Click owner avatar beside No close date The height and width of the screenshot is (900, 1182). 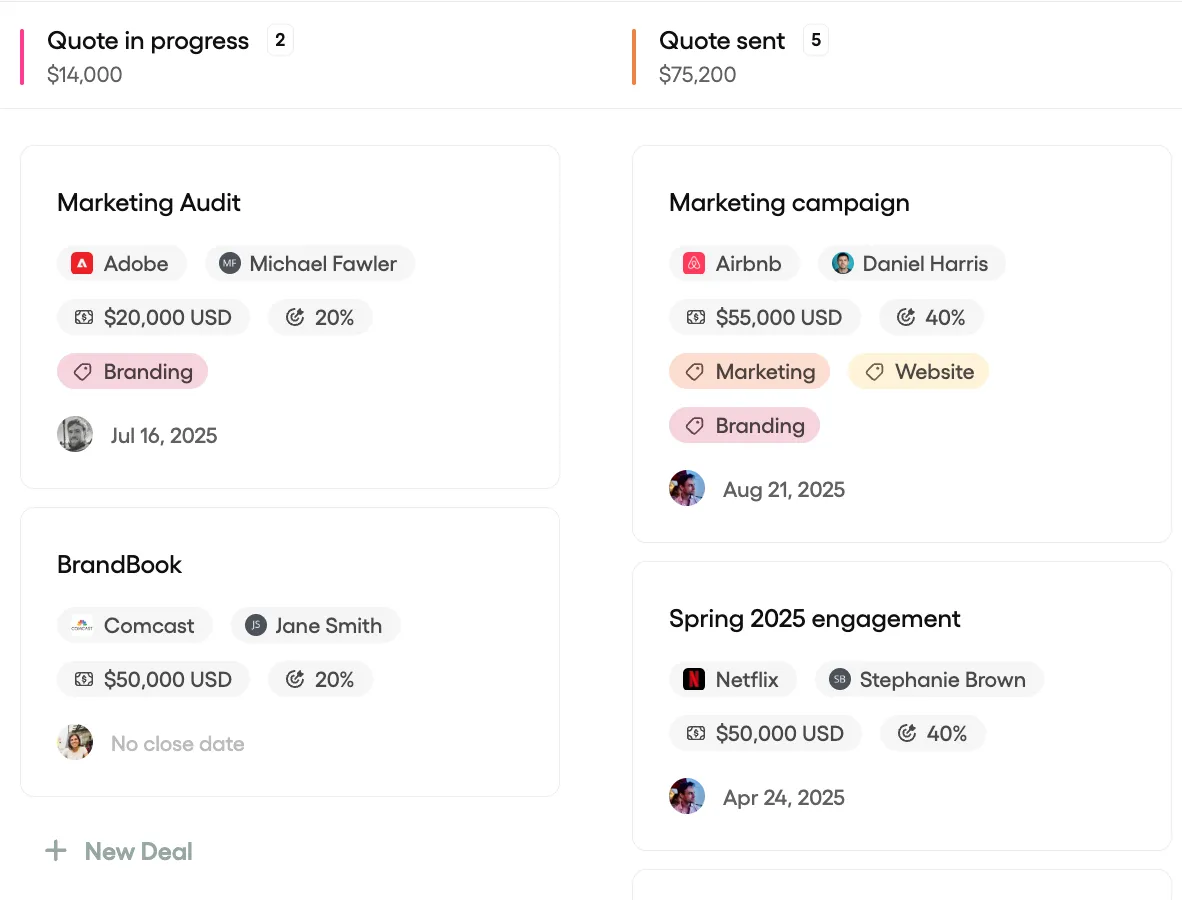(x=75, y=742)
